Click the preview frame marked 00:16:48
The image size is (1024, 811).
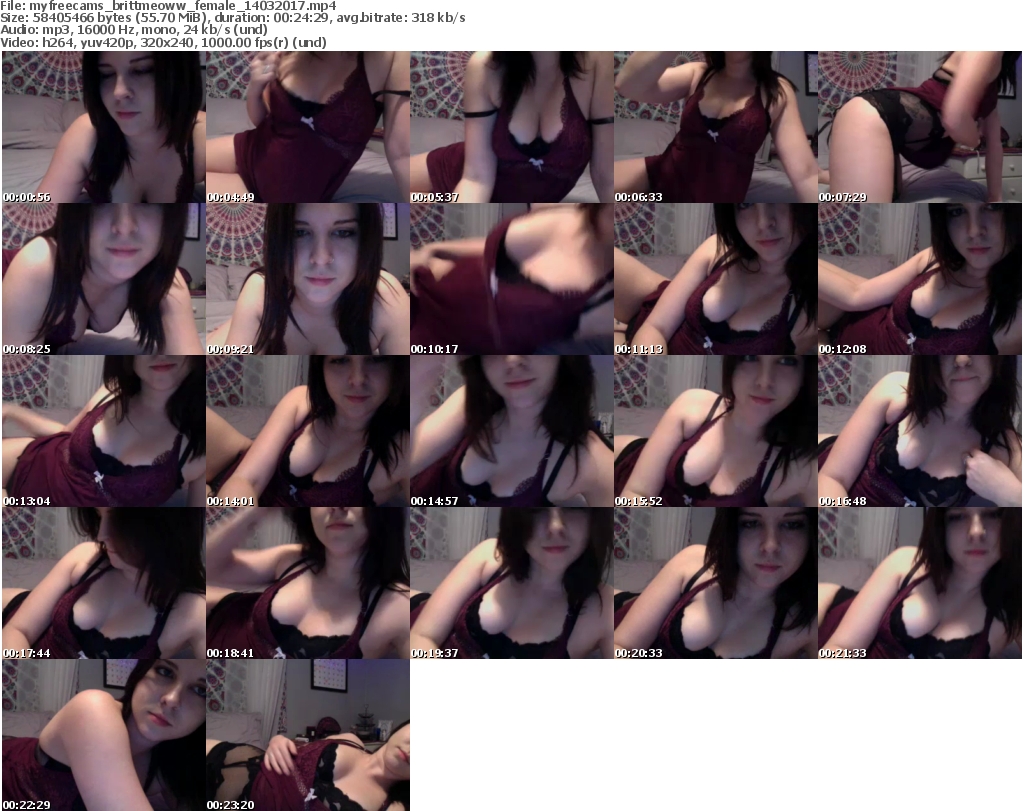point(920,431)
